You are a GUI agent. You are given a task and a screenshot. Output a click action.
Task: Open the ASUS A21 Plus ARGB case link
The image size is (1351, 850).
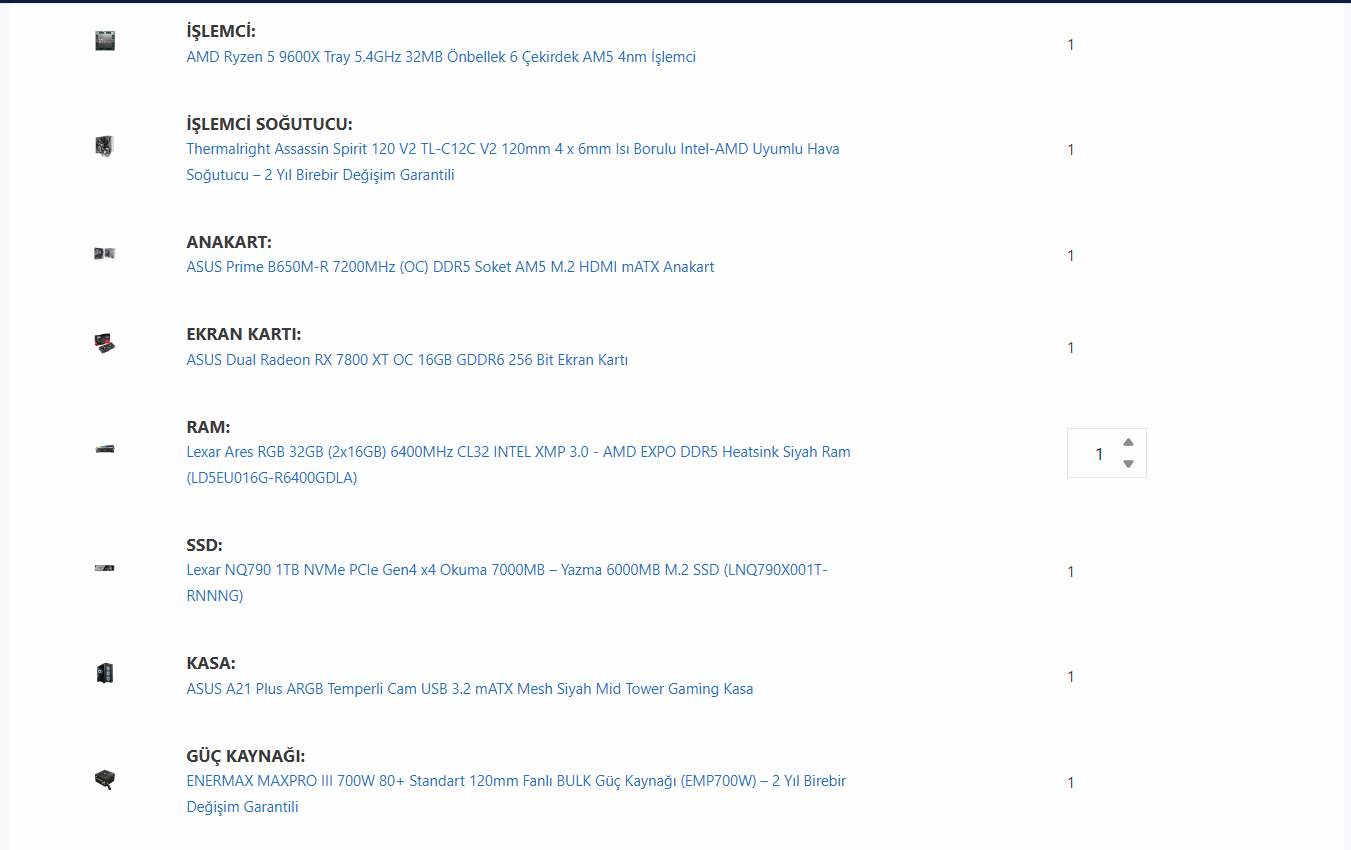[470, 689]
